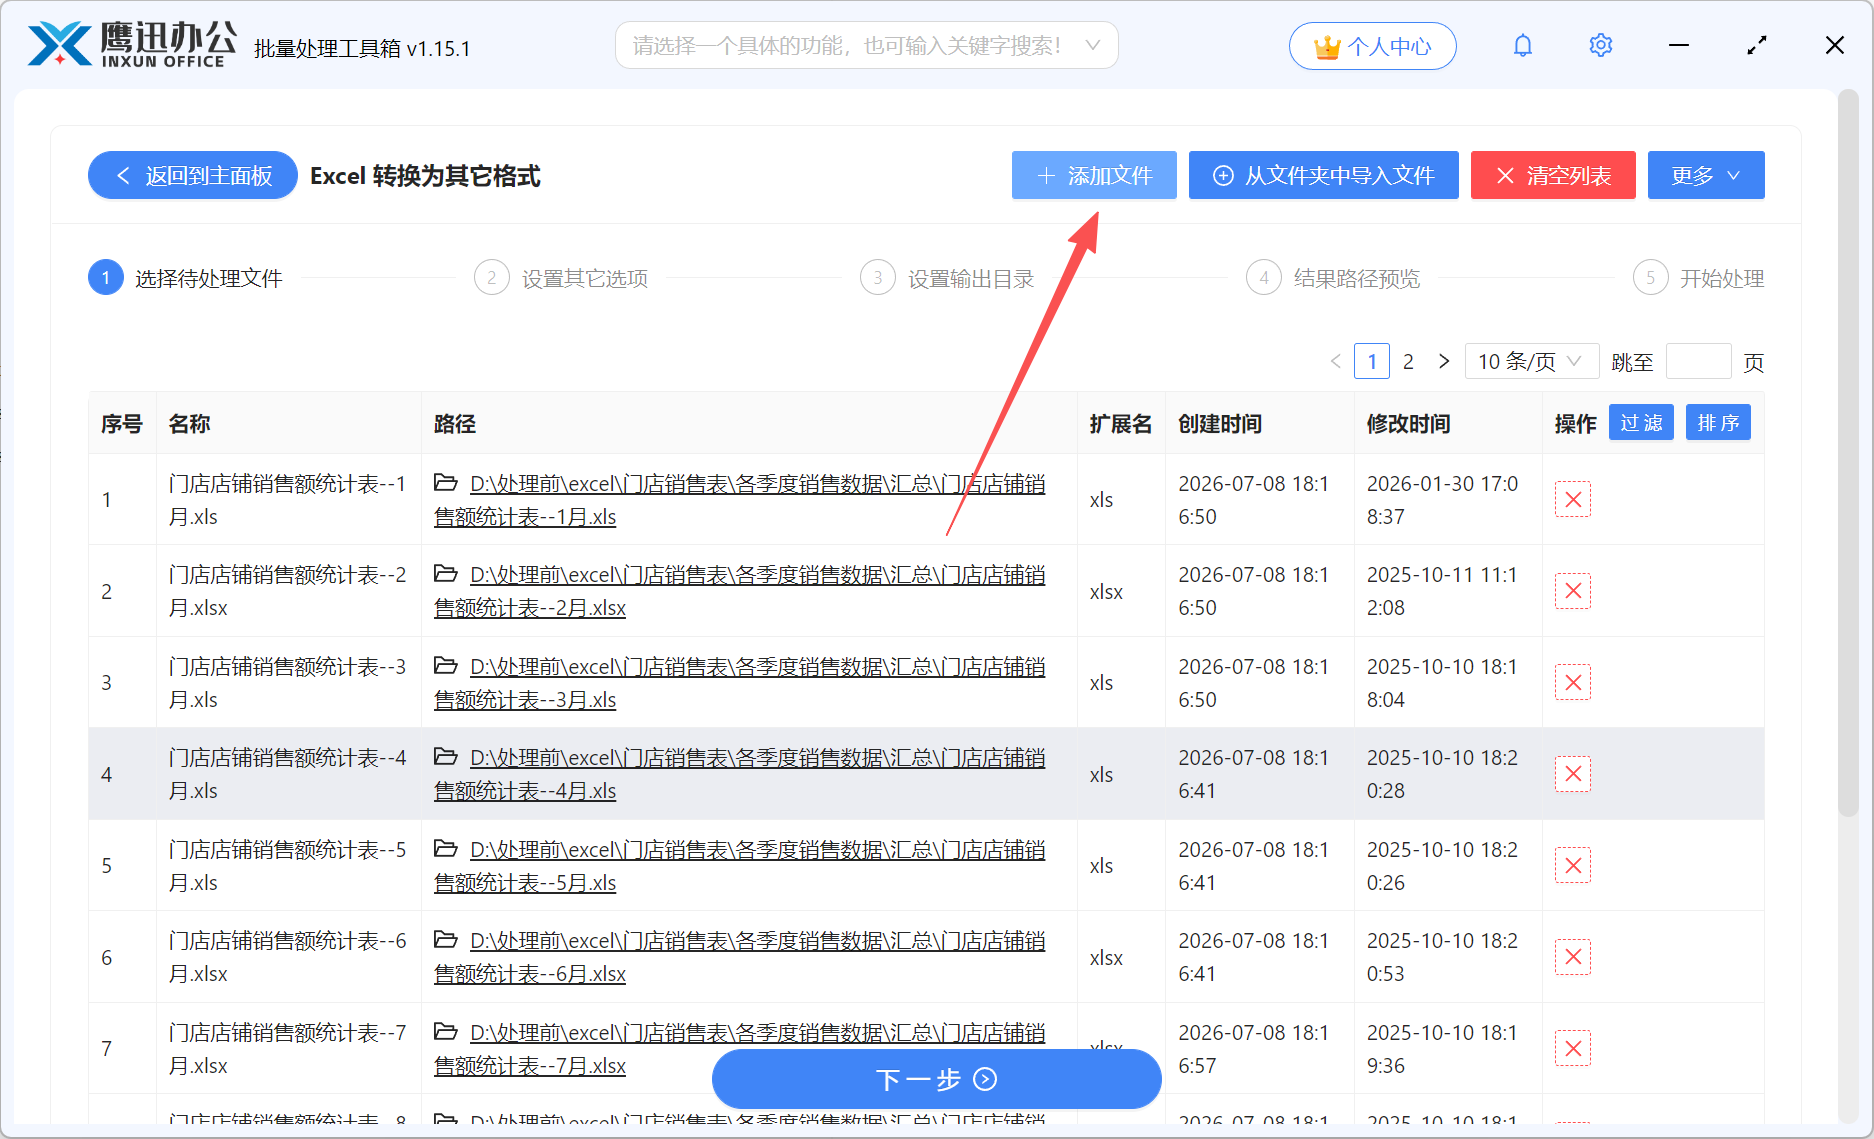Click 下一步 next step button
The width and height of the screenshot is (1874, 1139).
(936, 1079)
